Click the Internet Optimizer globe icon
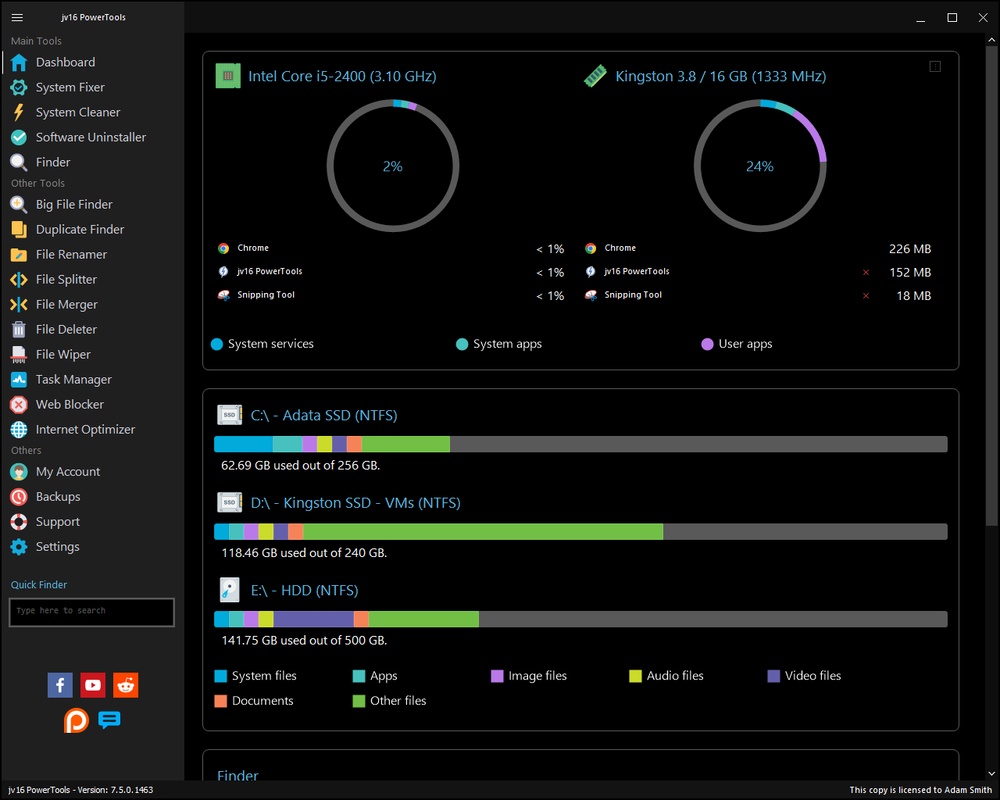Screen dimensions: 1000x800 click(x=19, y=429)
